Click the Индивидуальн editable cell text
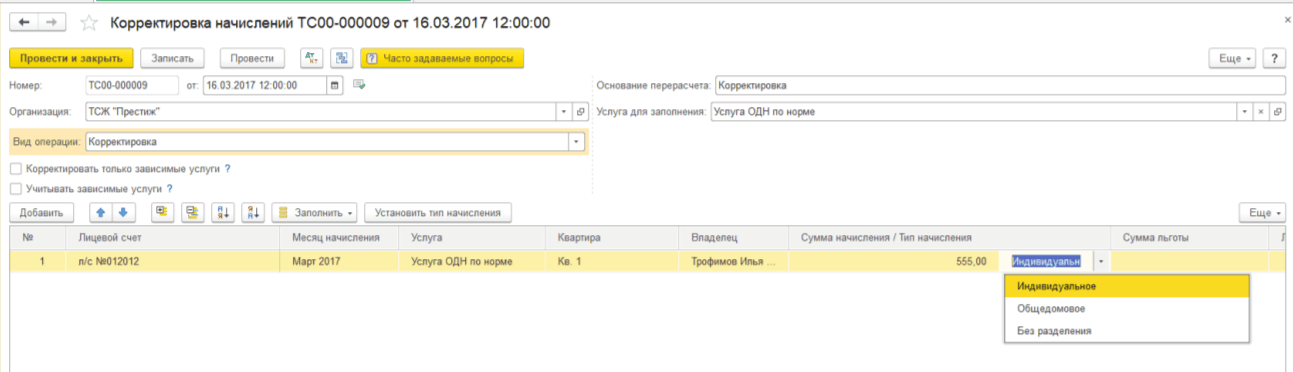 [x=1046, y=261]
